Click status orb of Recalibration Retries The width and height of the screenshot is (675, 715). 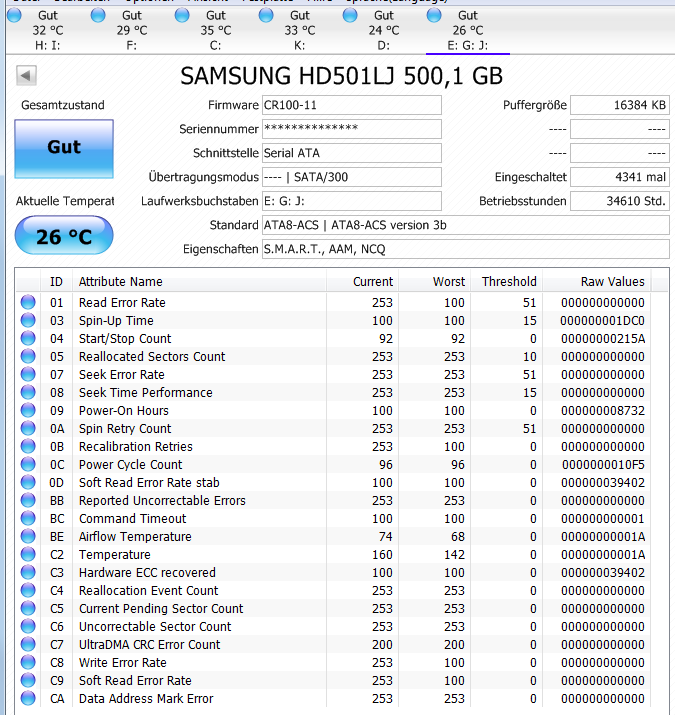[x=28, y=446]
